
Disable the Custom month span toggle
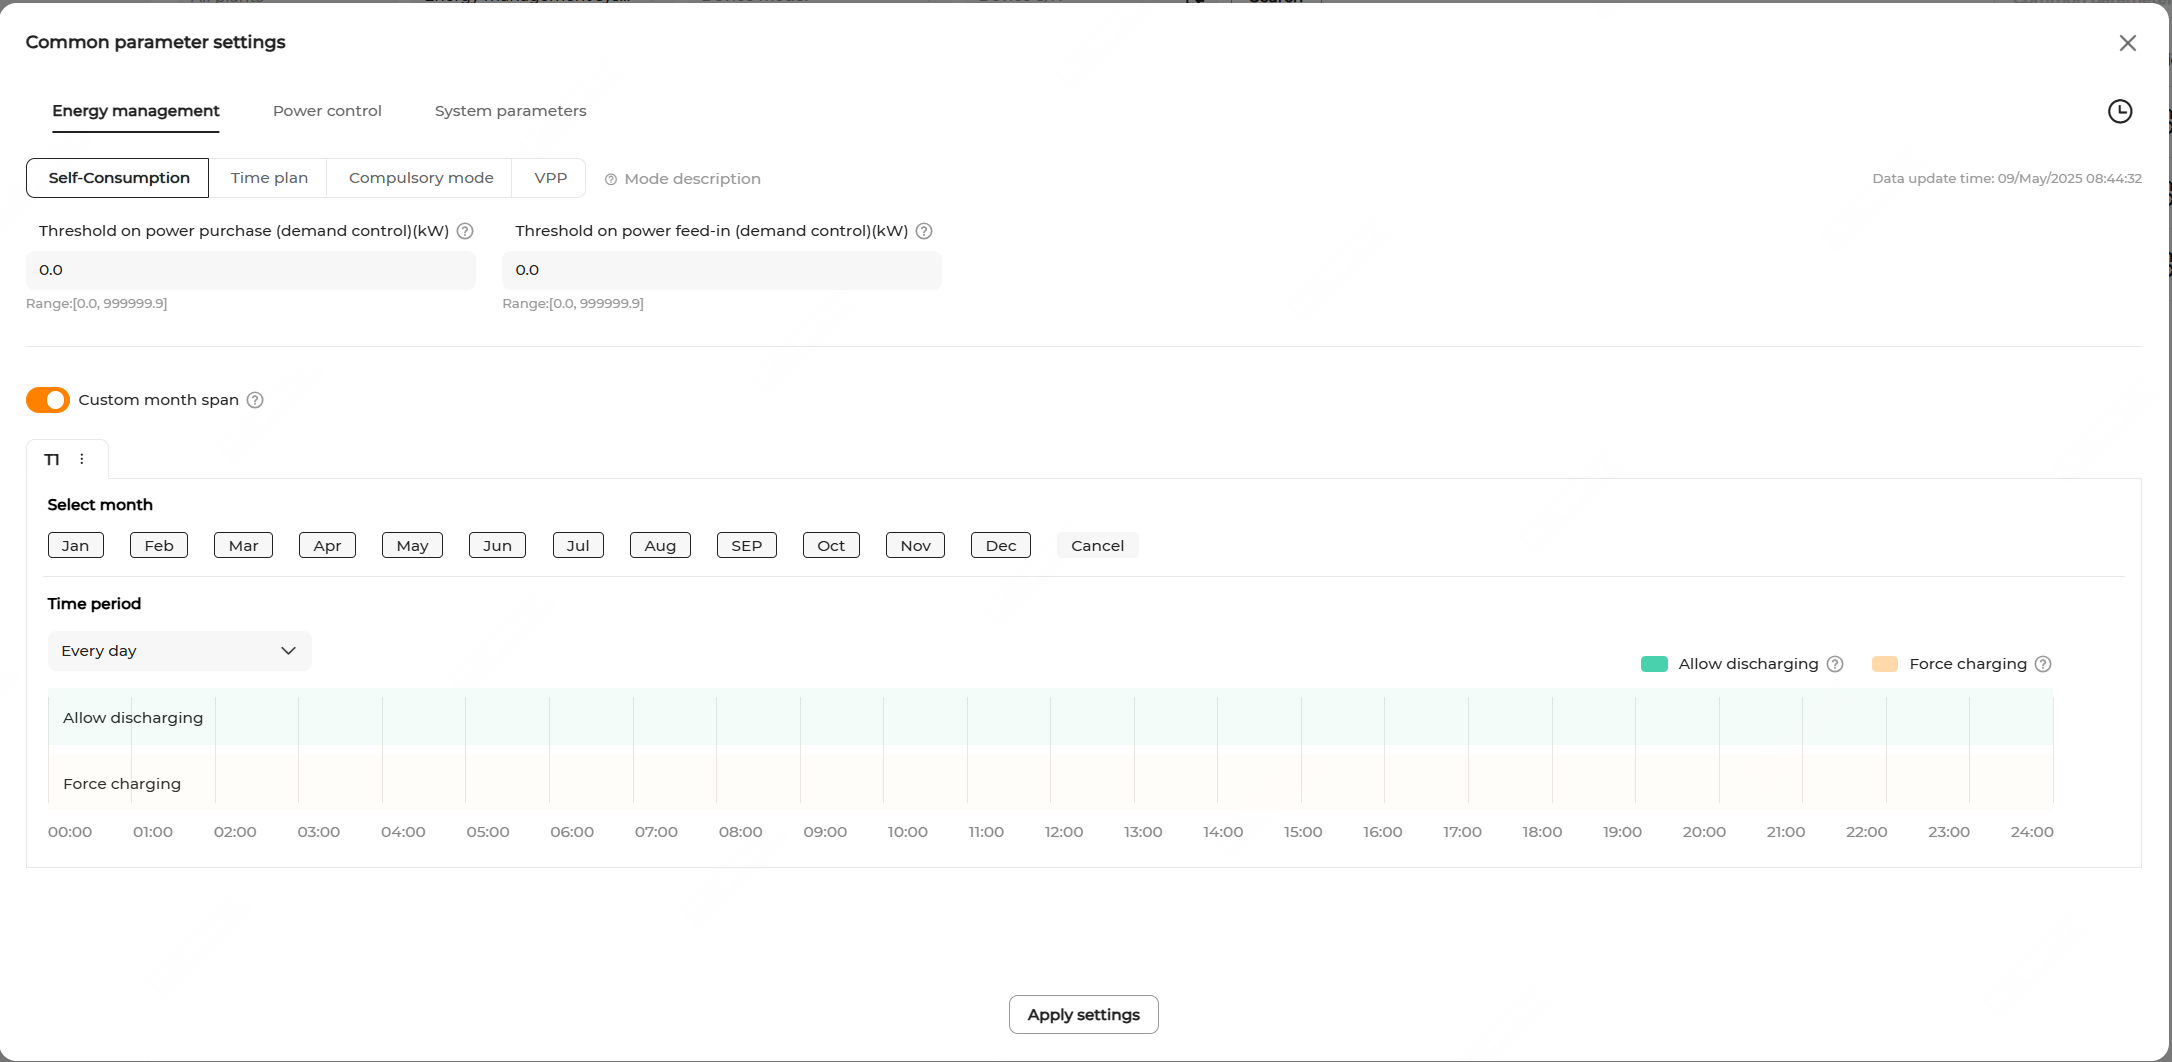[48, 400]
